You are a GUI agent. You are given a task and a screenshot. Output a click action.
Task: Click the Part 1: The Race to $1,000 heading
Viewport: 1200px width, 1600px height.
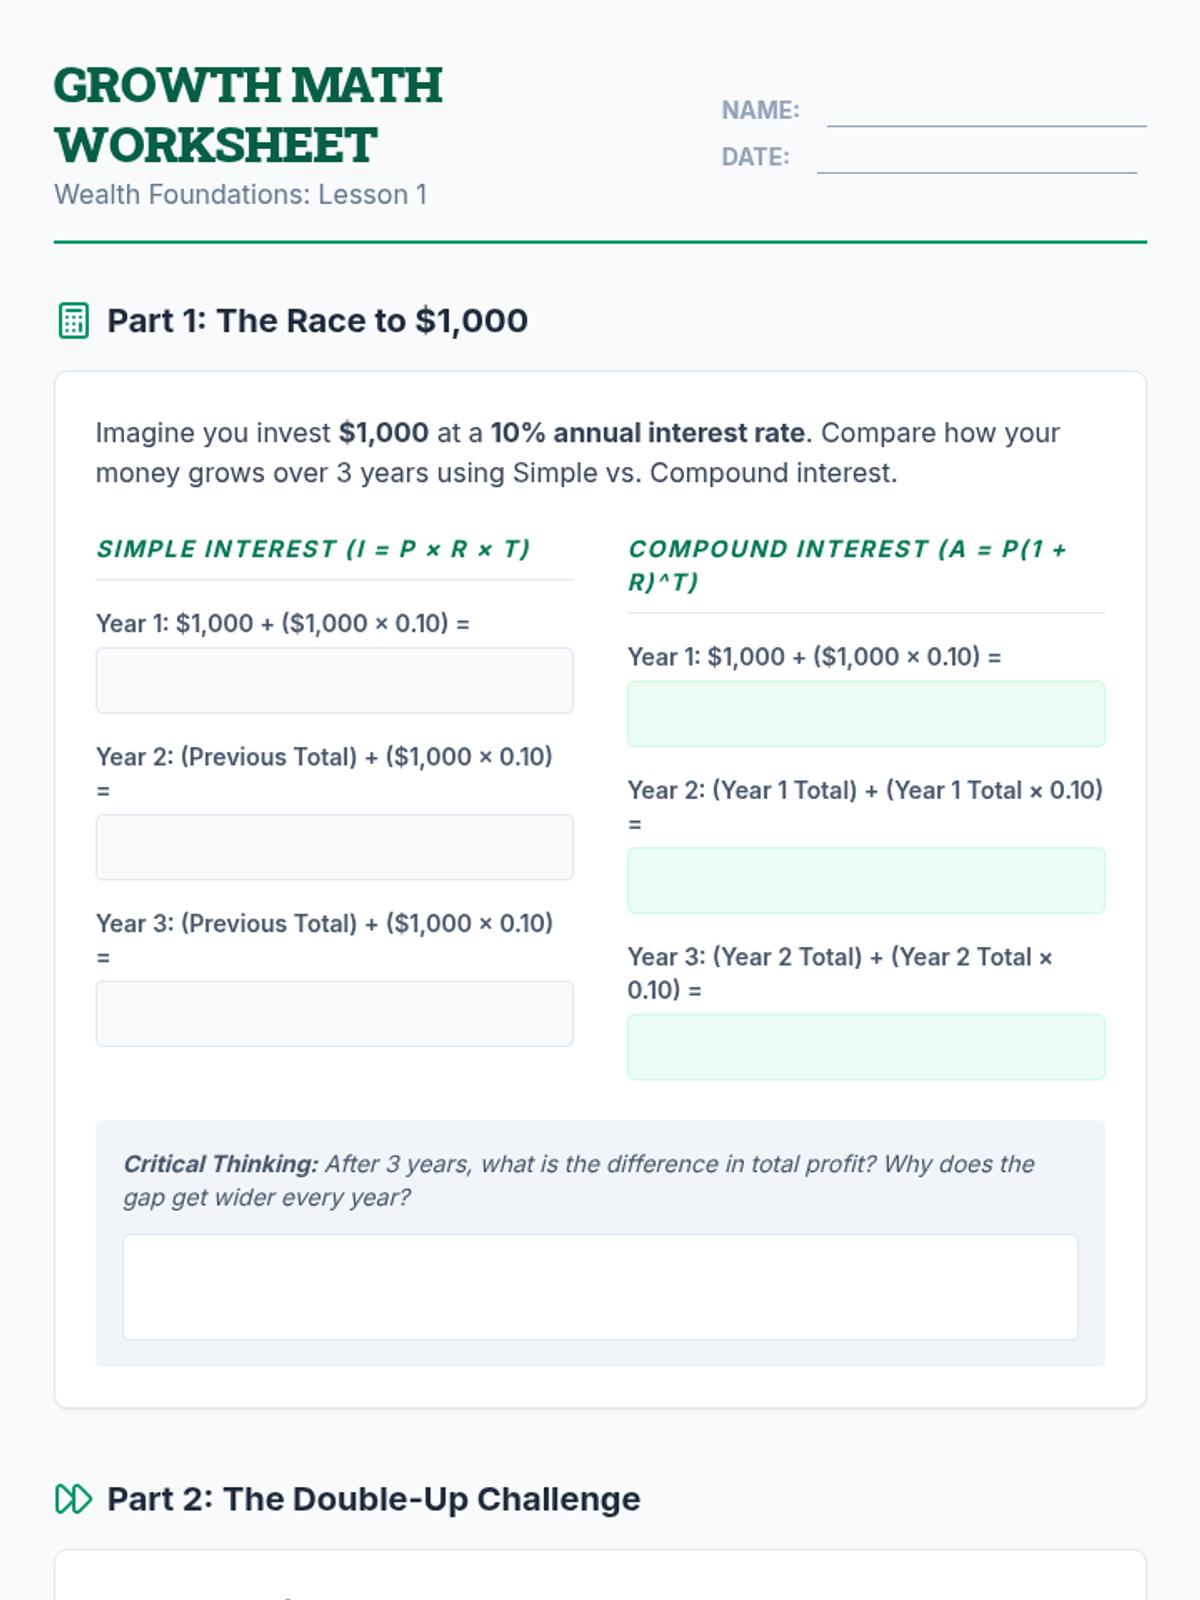point(317,321)
